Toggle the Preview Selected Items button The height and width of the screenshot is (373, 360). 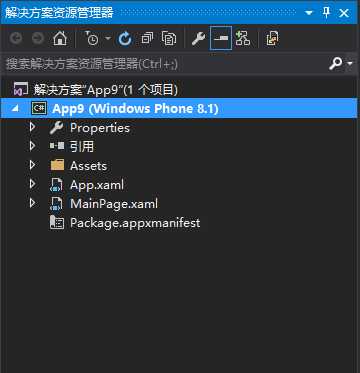pos(221,39)
